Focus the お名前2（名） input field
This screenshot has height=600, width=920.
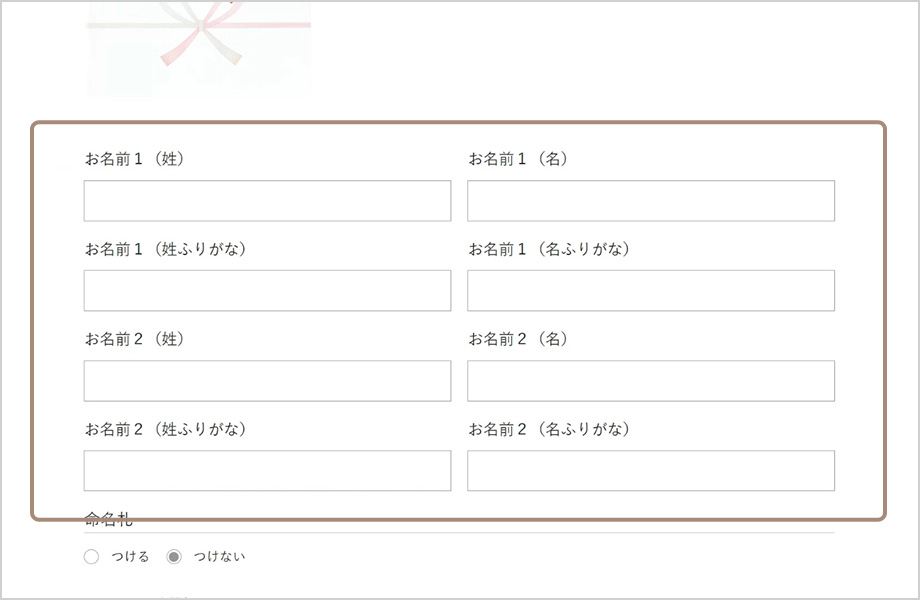(651, 381)
